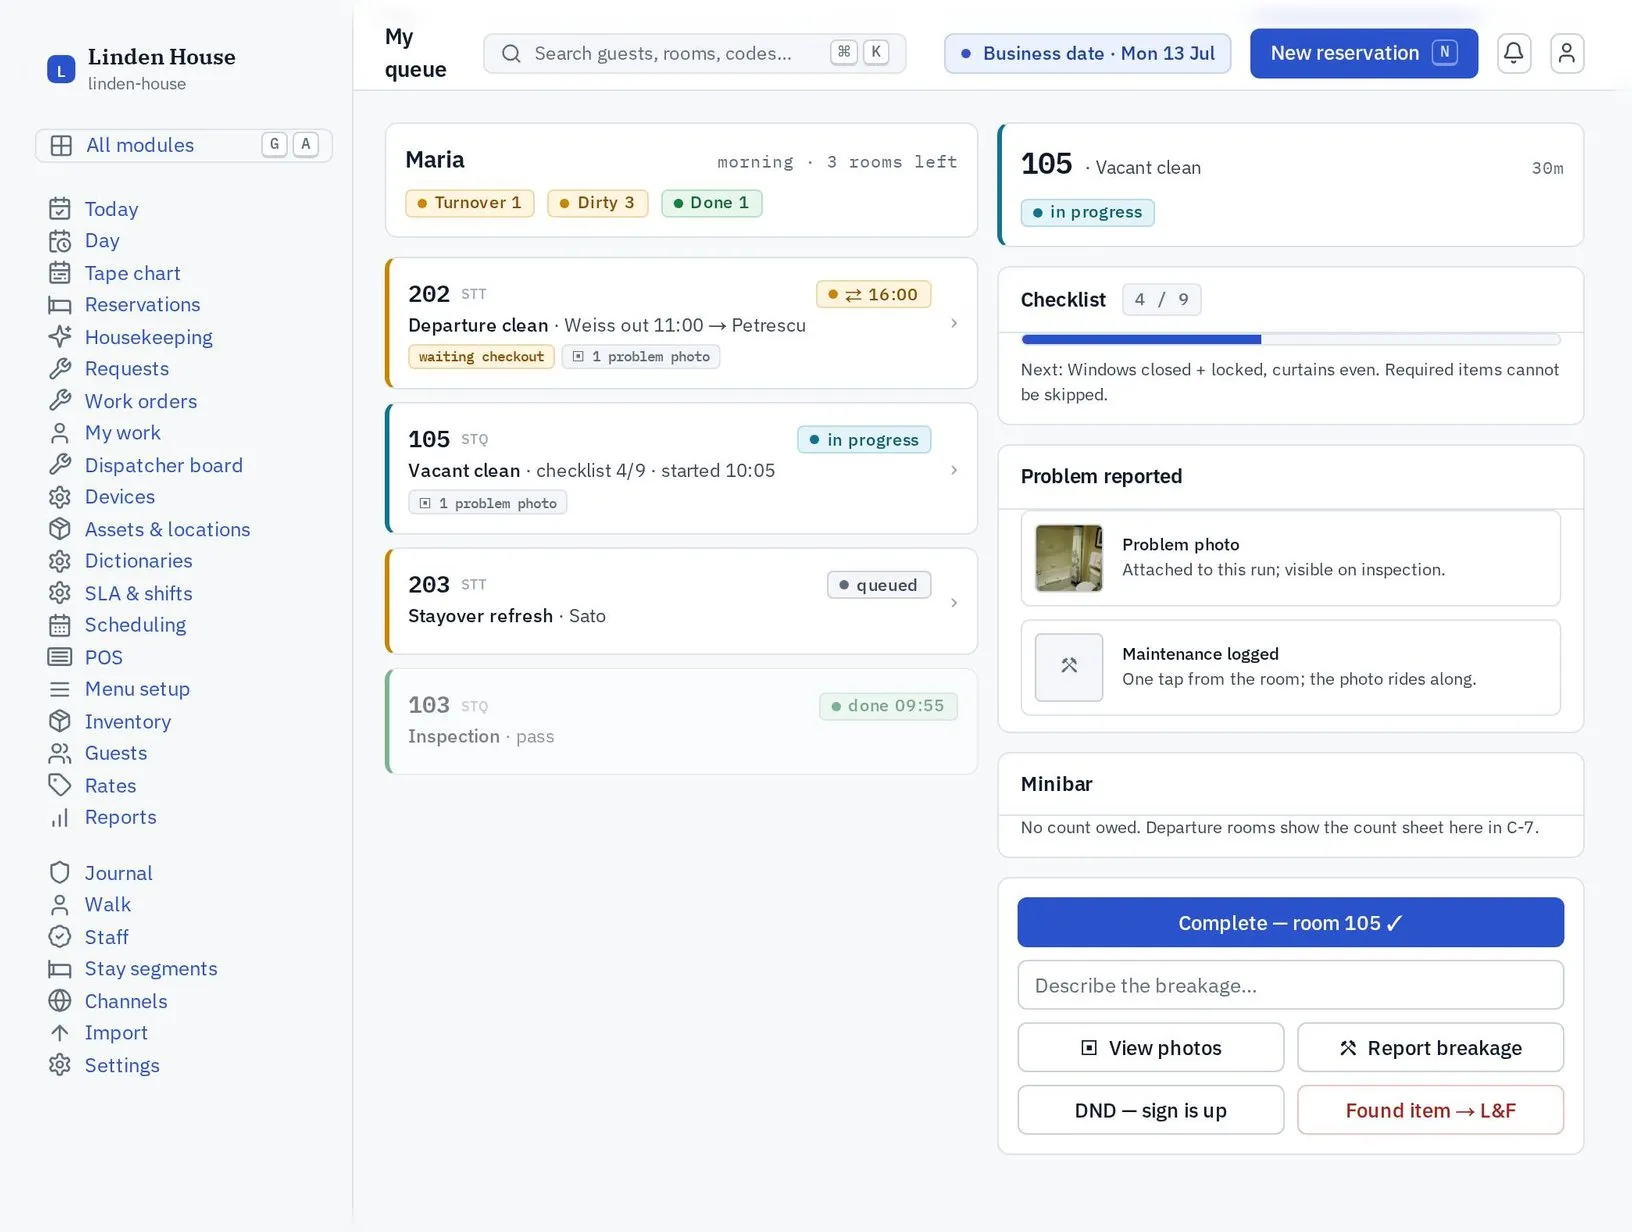Click the Import arrow icon
1632x1232 pixels.
click(60, 1033)
